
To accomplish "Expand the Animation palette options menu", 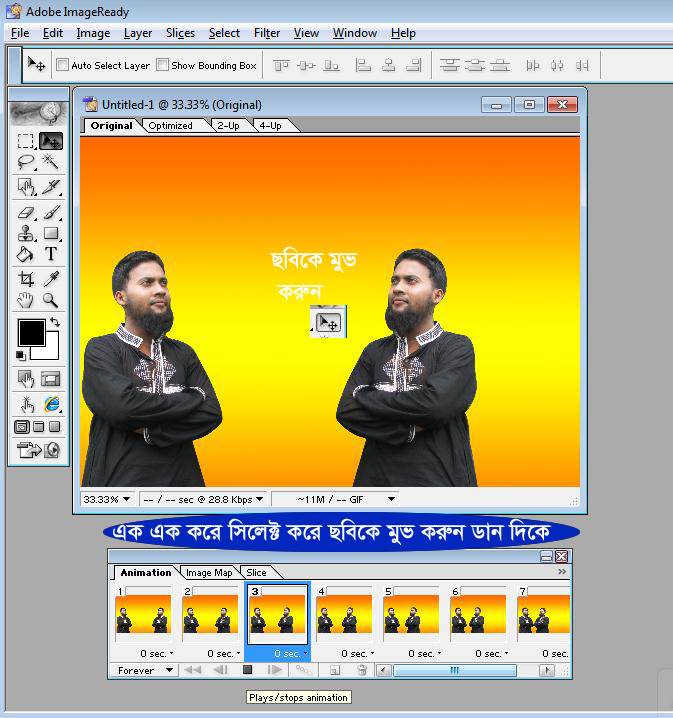I will [562, 571].
